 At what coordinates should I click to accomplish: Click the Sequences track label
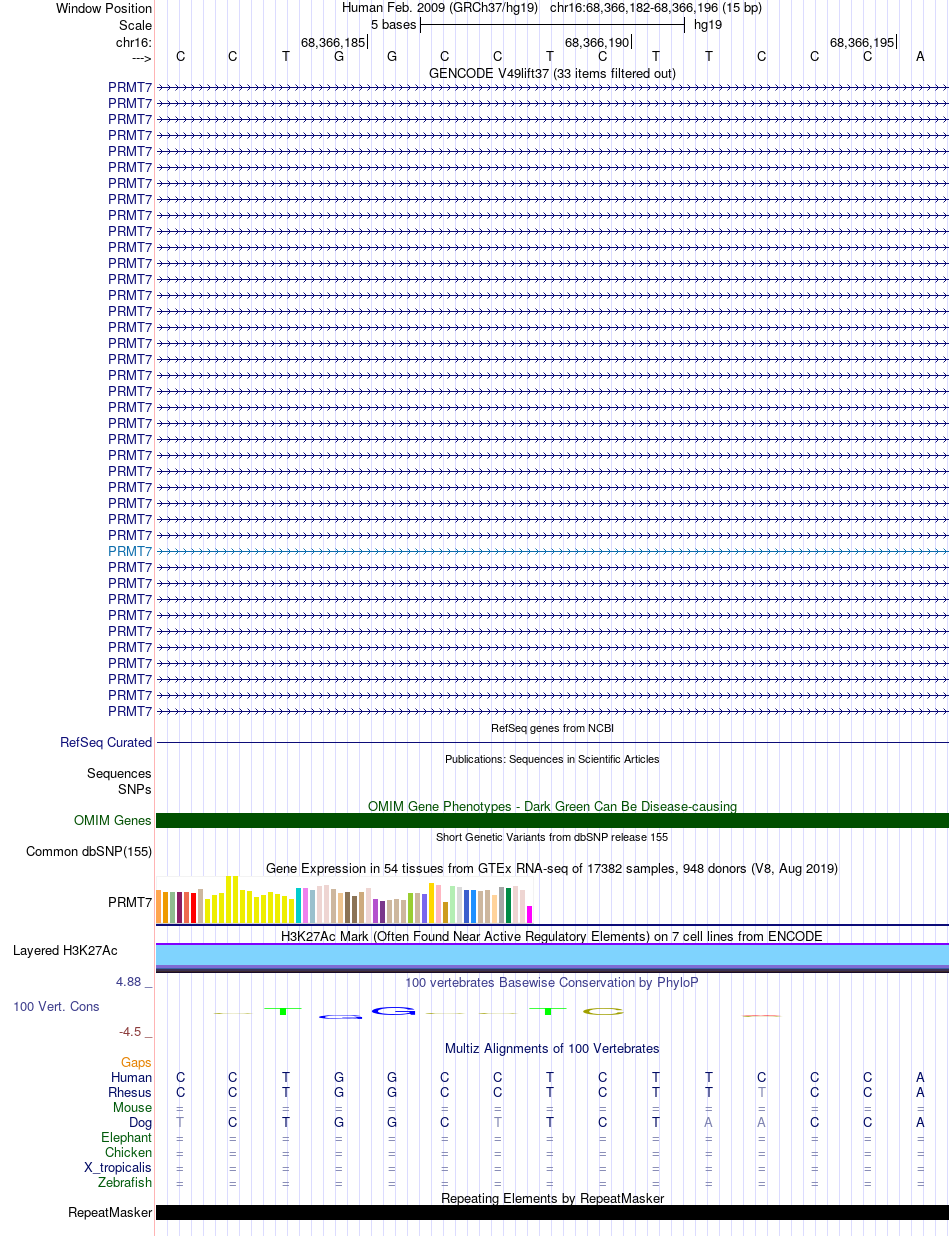click(119, 774)
